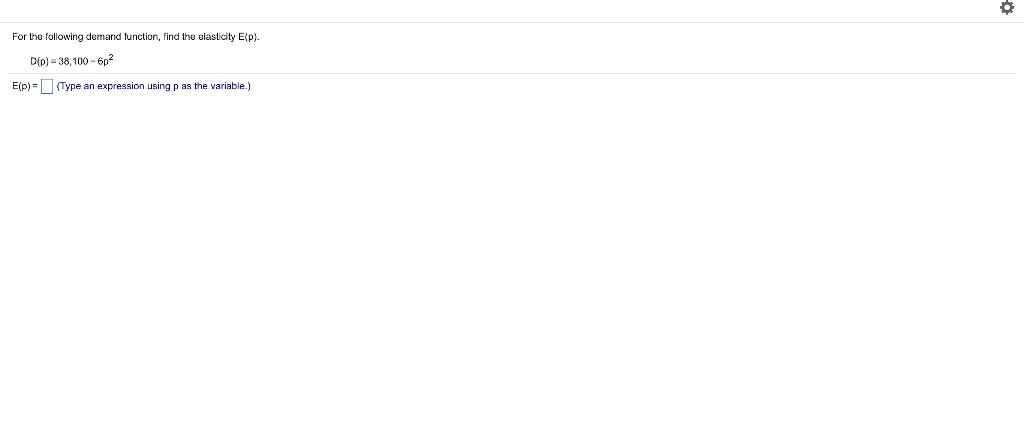The image size is (1024, 432).
Task: Focus the E(p) answer input box
Action: tap(47, 86)
